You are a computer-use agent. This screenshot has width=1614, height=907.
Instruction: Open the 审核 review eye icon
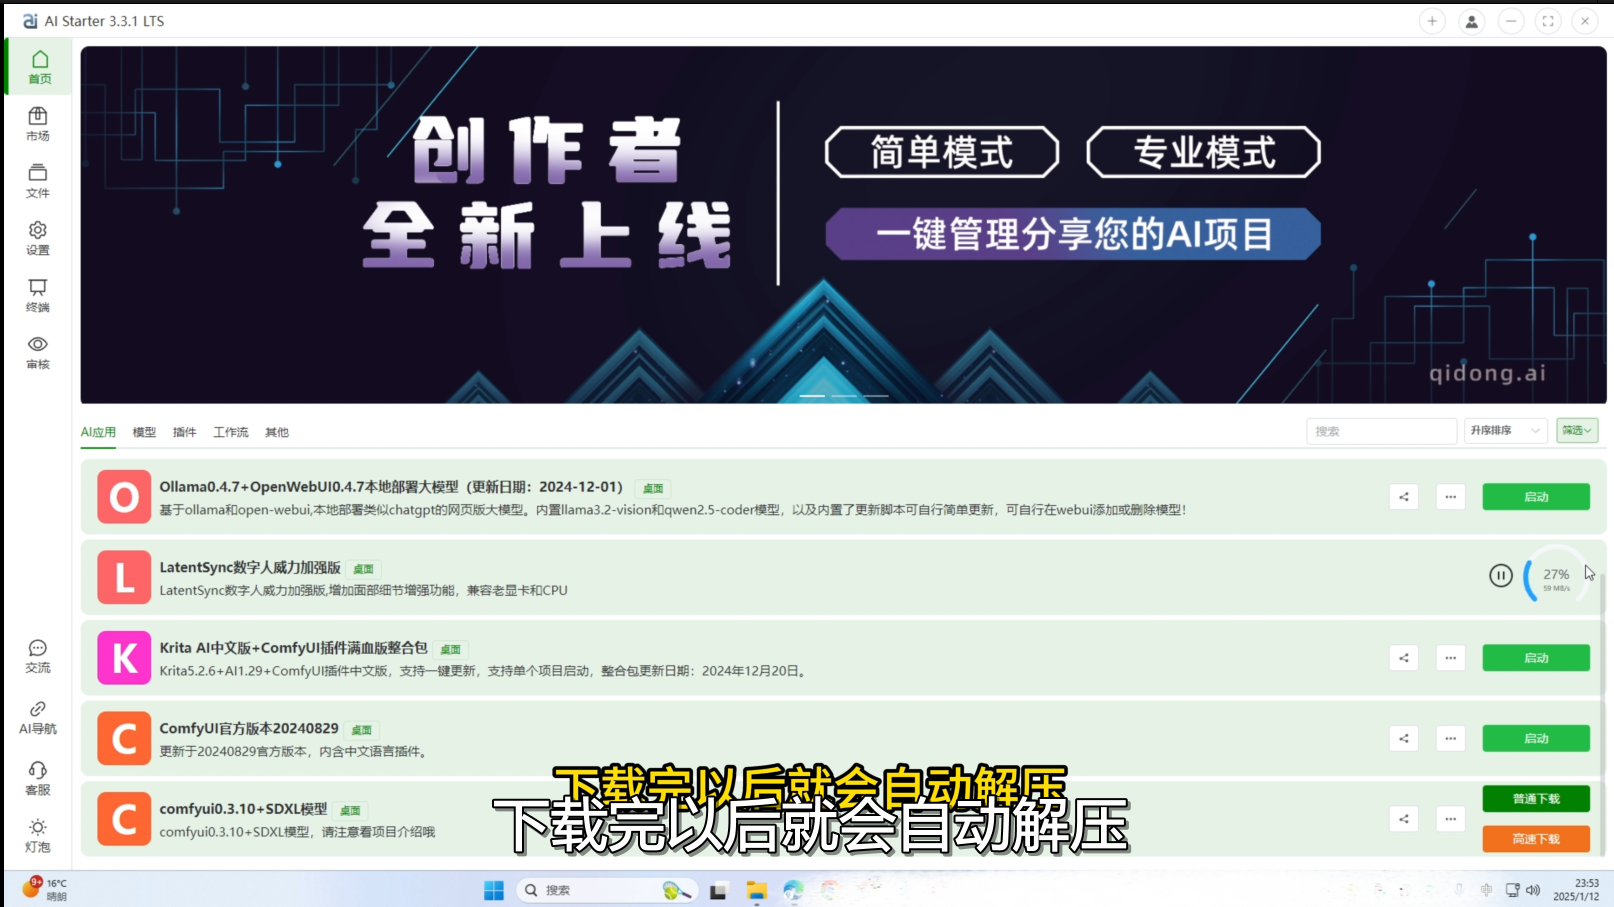(38, 352)
